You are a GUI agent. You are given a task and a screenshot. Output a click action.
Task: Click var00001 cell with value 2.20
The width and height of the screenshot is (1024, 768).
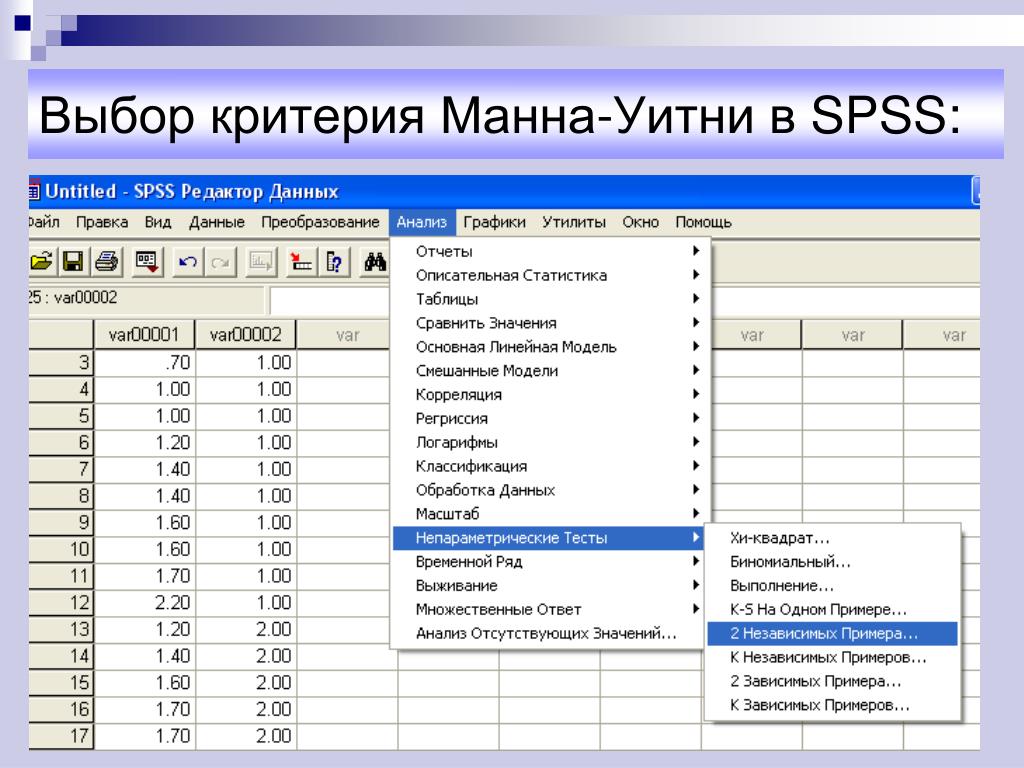[145, 602]
